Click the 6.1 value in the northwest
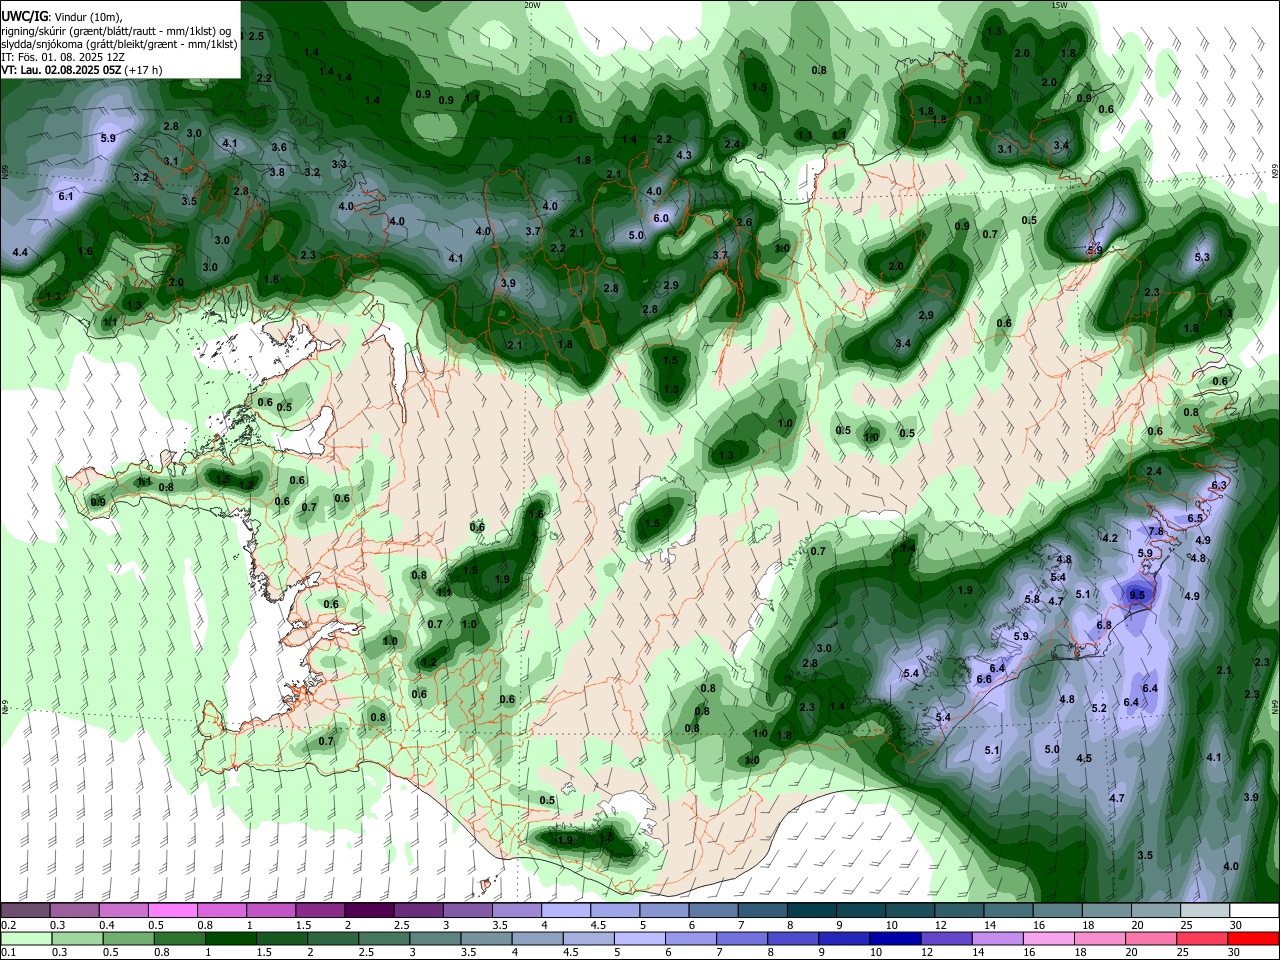The image size is (1280, 960). pyautogui.click(x=66, y=196)
